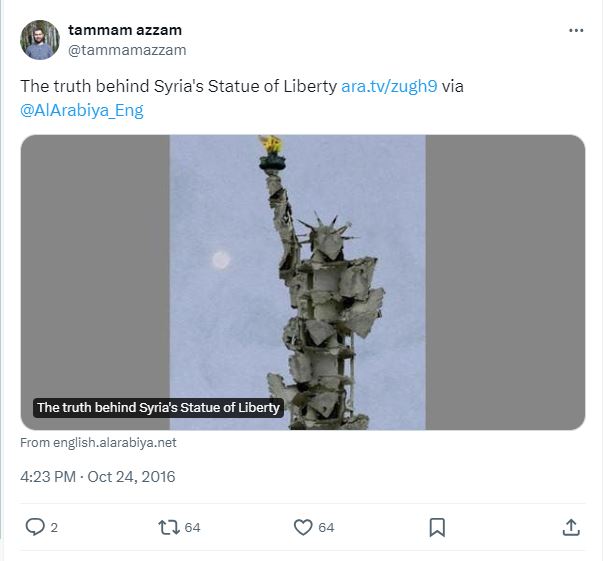Screen dimensions: 604x561
Task: Open the From english.alarabiya.net source link
Action: pyautogui.click(x=98, y=442)
